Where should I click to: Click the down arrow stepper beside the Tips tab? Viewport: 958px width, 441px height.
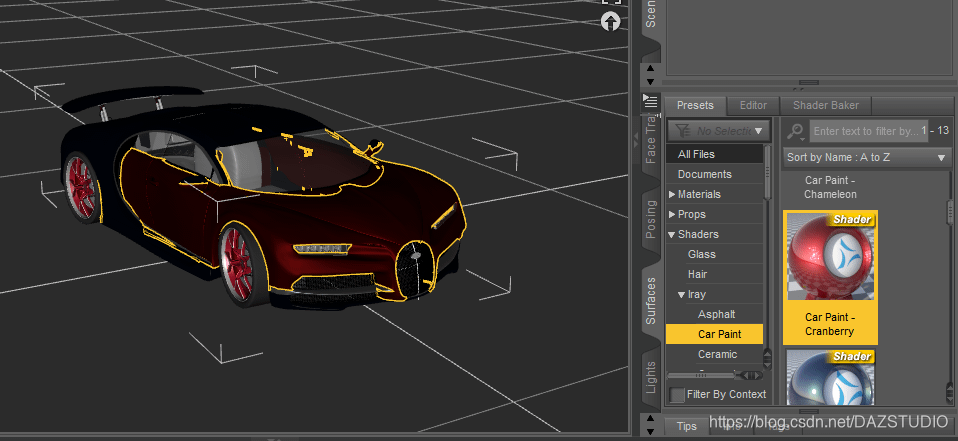coord(650,432)
